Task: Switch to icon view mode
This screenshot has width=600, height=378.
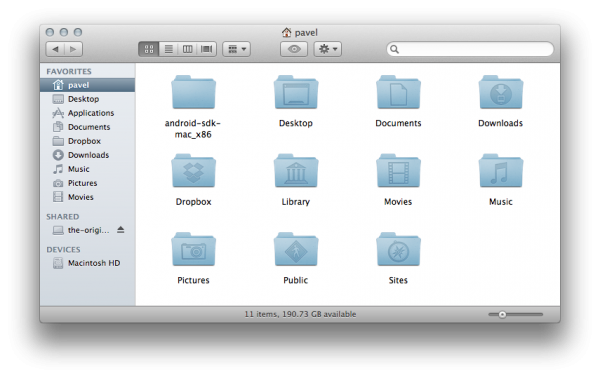Action: pyautogui.click(x=149, y=49)
